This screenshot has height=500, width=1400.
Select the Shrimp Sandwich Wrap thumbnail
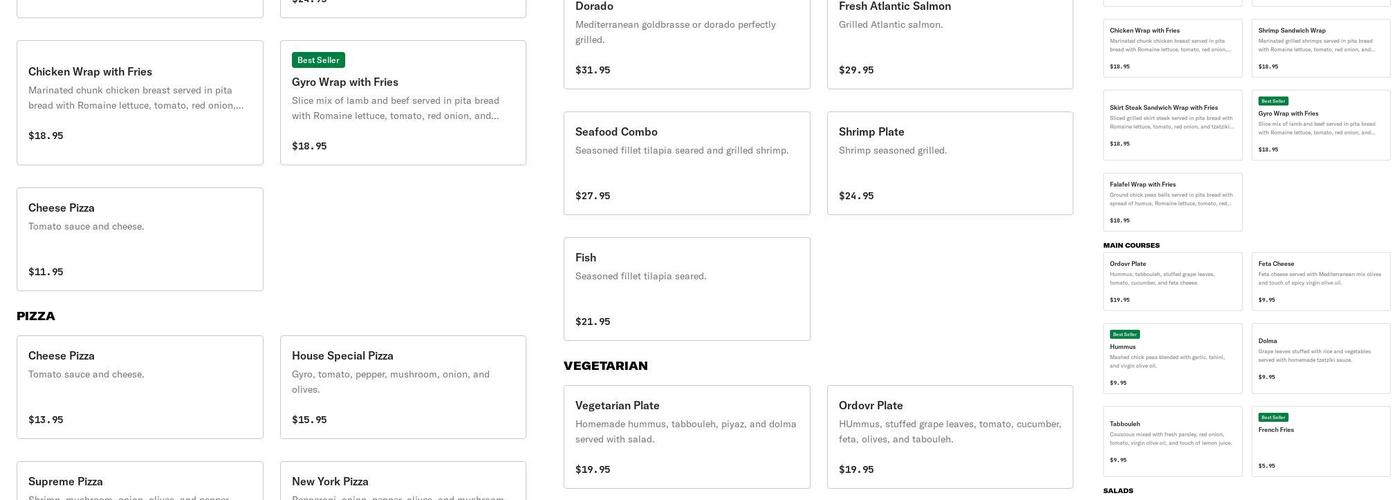coord(1320,48)
